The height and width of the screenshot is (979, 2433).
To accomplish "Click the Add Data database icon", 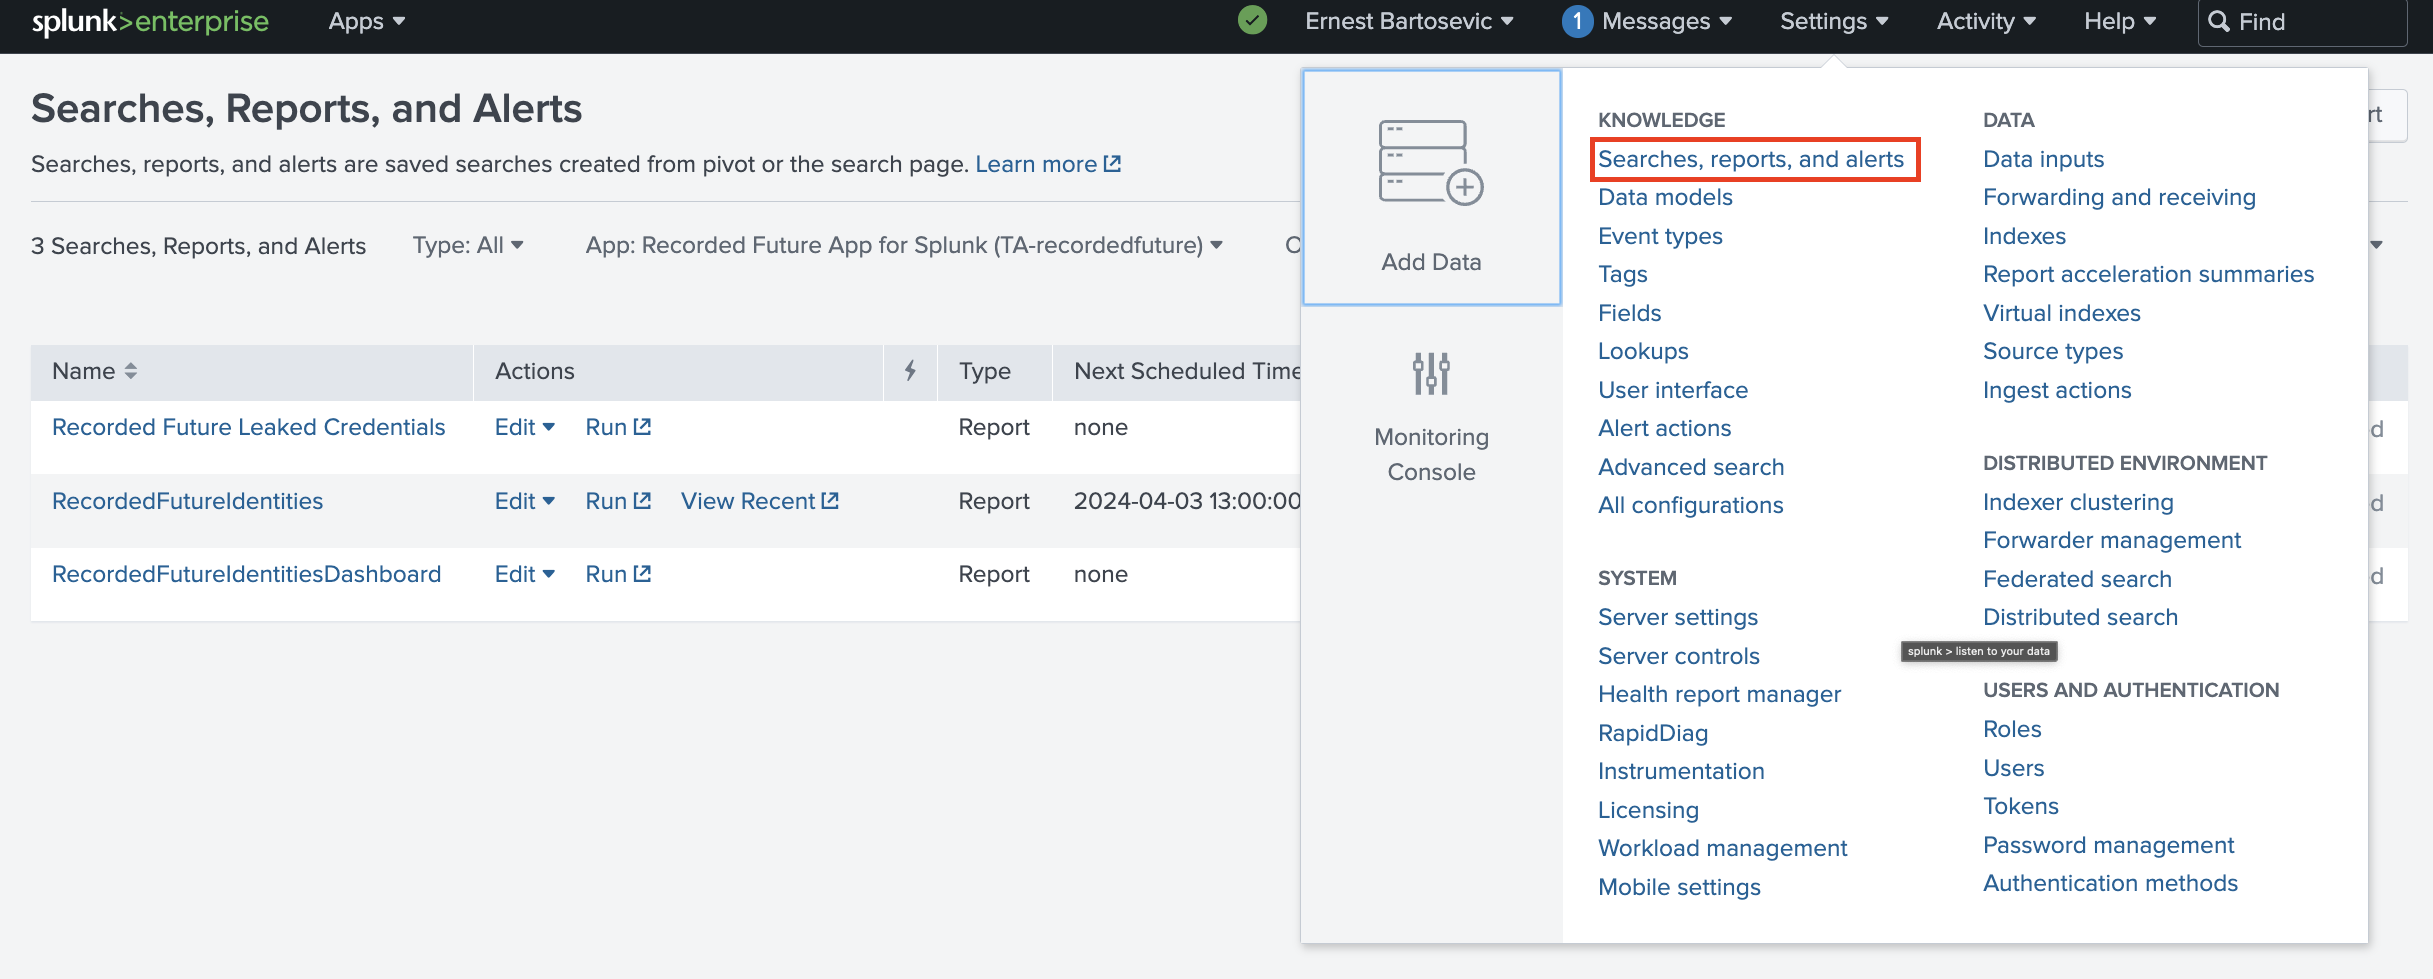I will pos(1430,162).
